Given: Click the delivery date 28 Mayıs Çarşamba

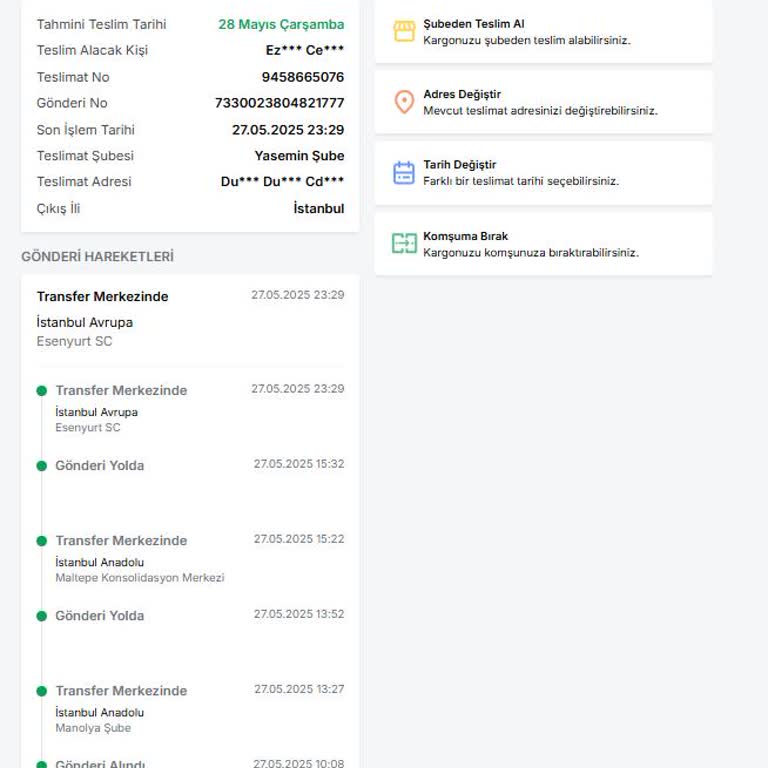Looking at the screenshot, I should [281, 24].
